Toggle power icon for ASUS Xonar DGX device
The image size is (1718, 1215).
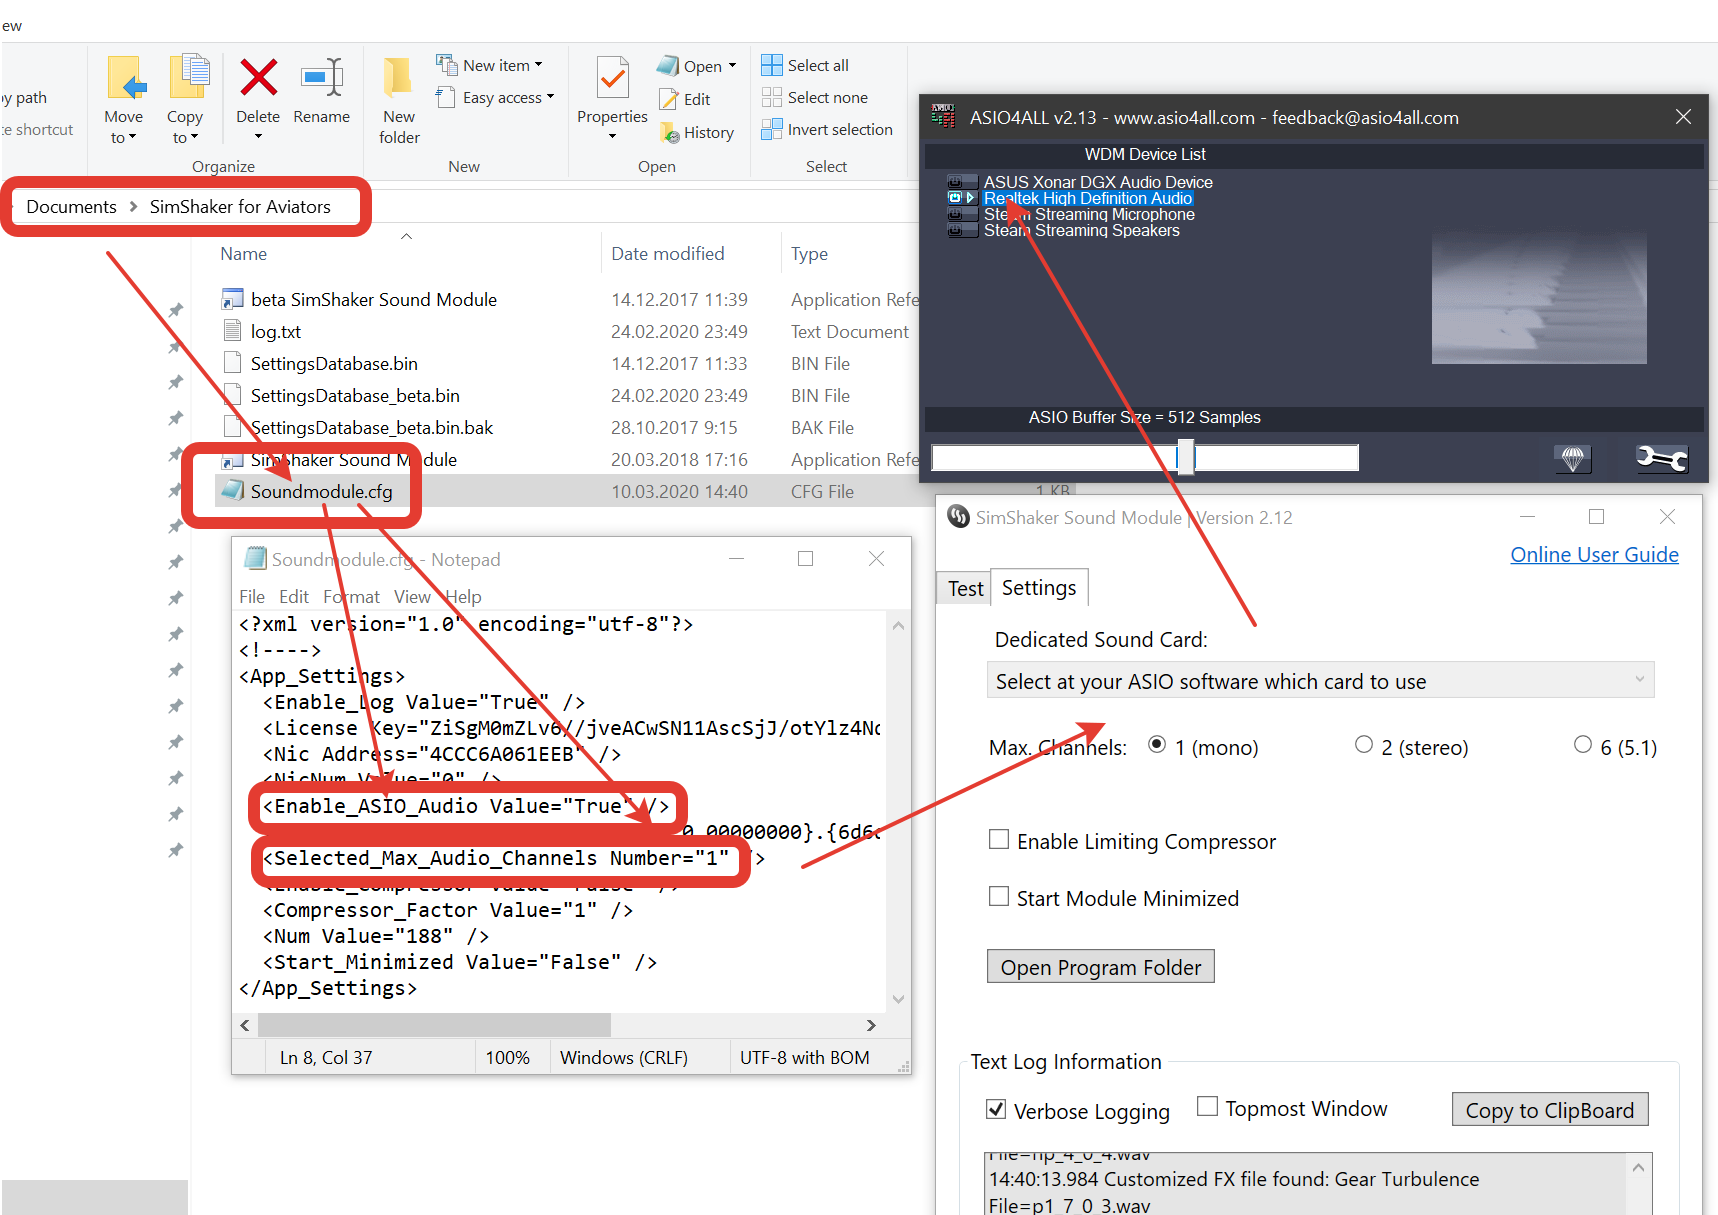pyautogui.click(x=955, y=182)
